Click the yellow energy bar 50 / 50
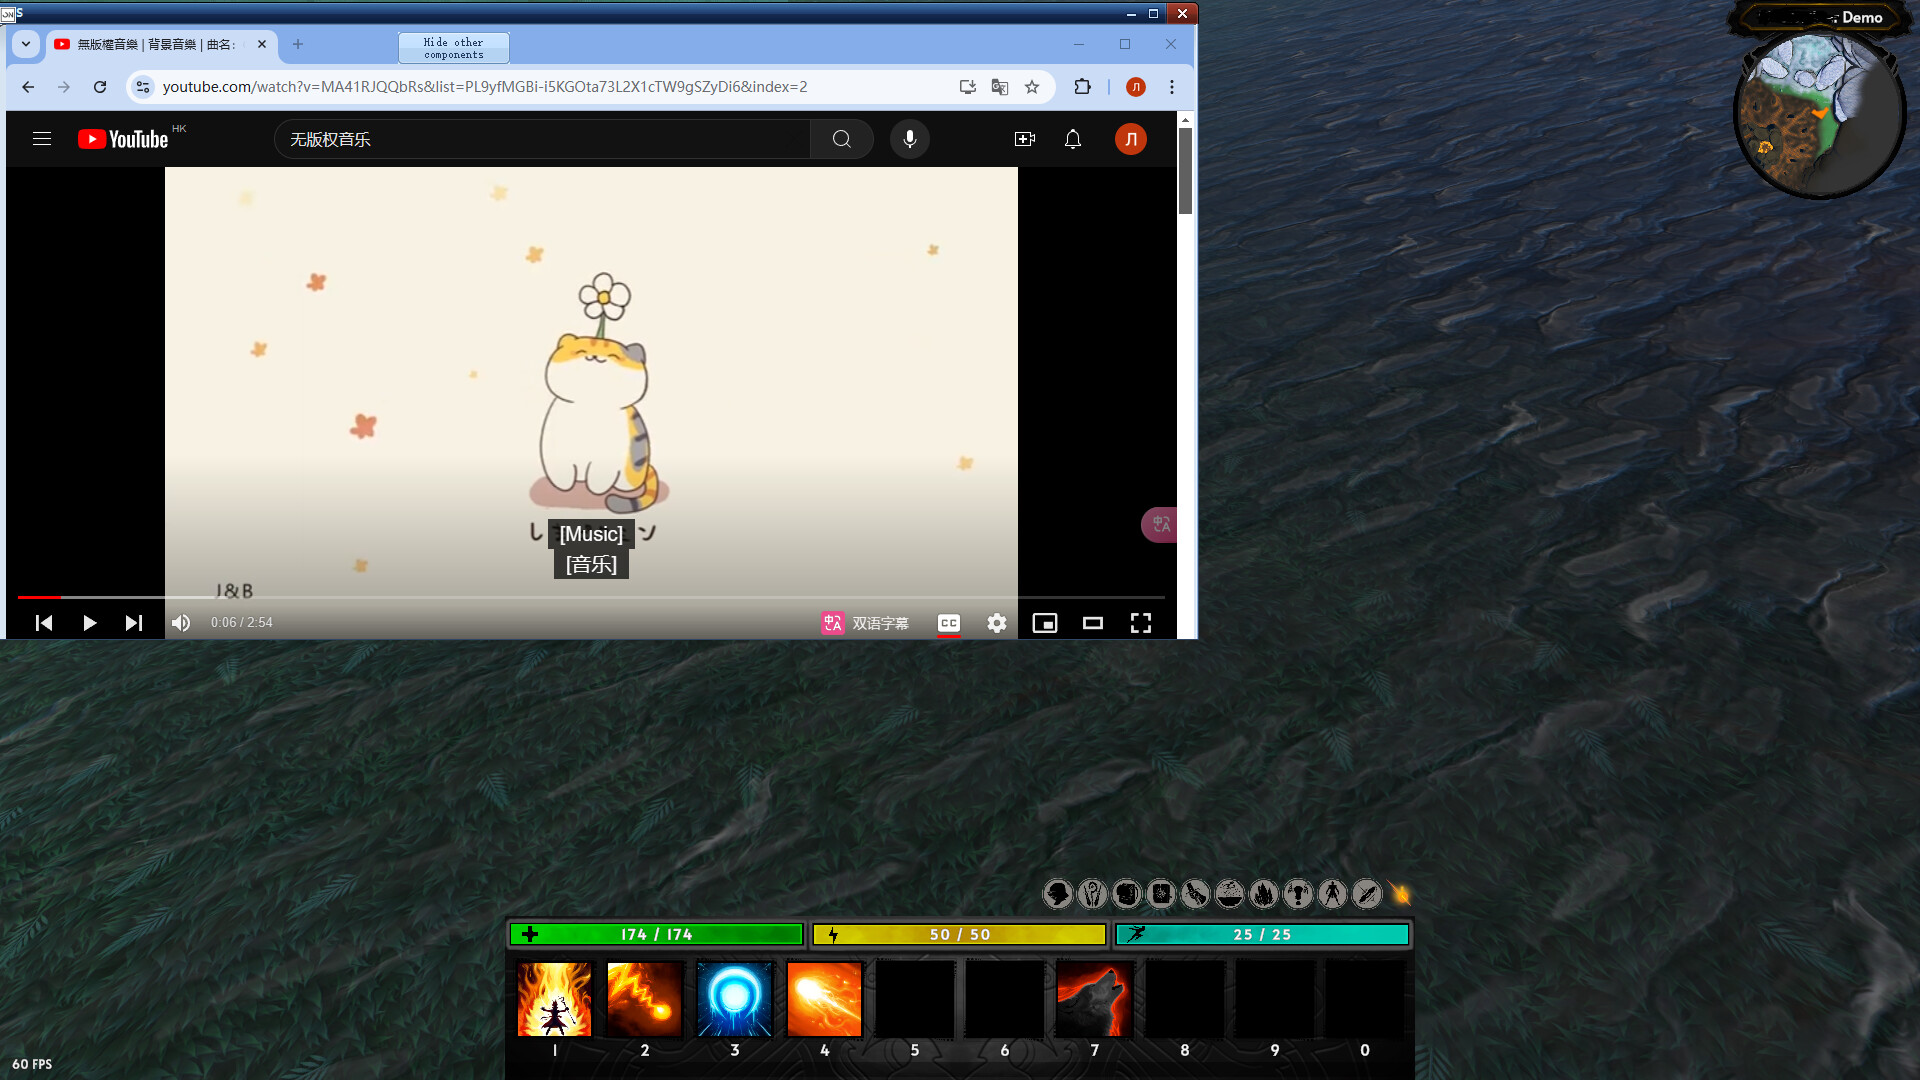1920x1080 pixels. click(960, 934)
